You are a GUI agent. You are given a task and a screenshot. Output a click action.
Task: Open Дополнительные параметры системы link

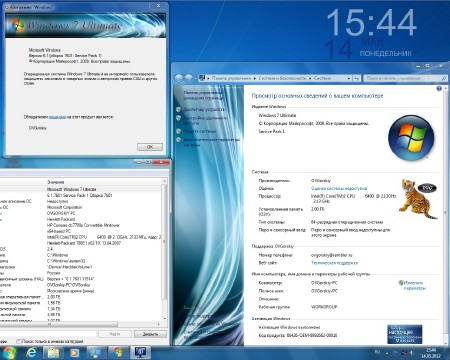[212, 142]
